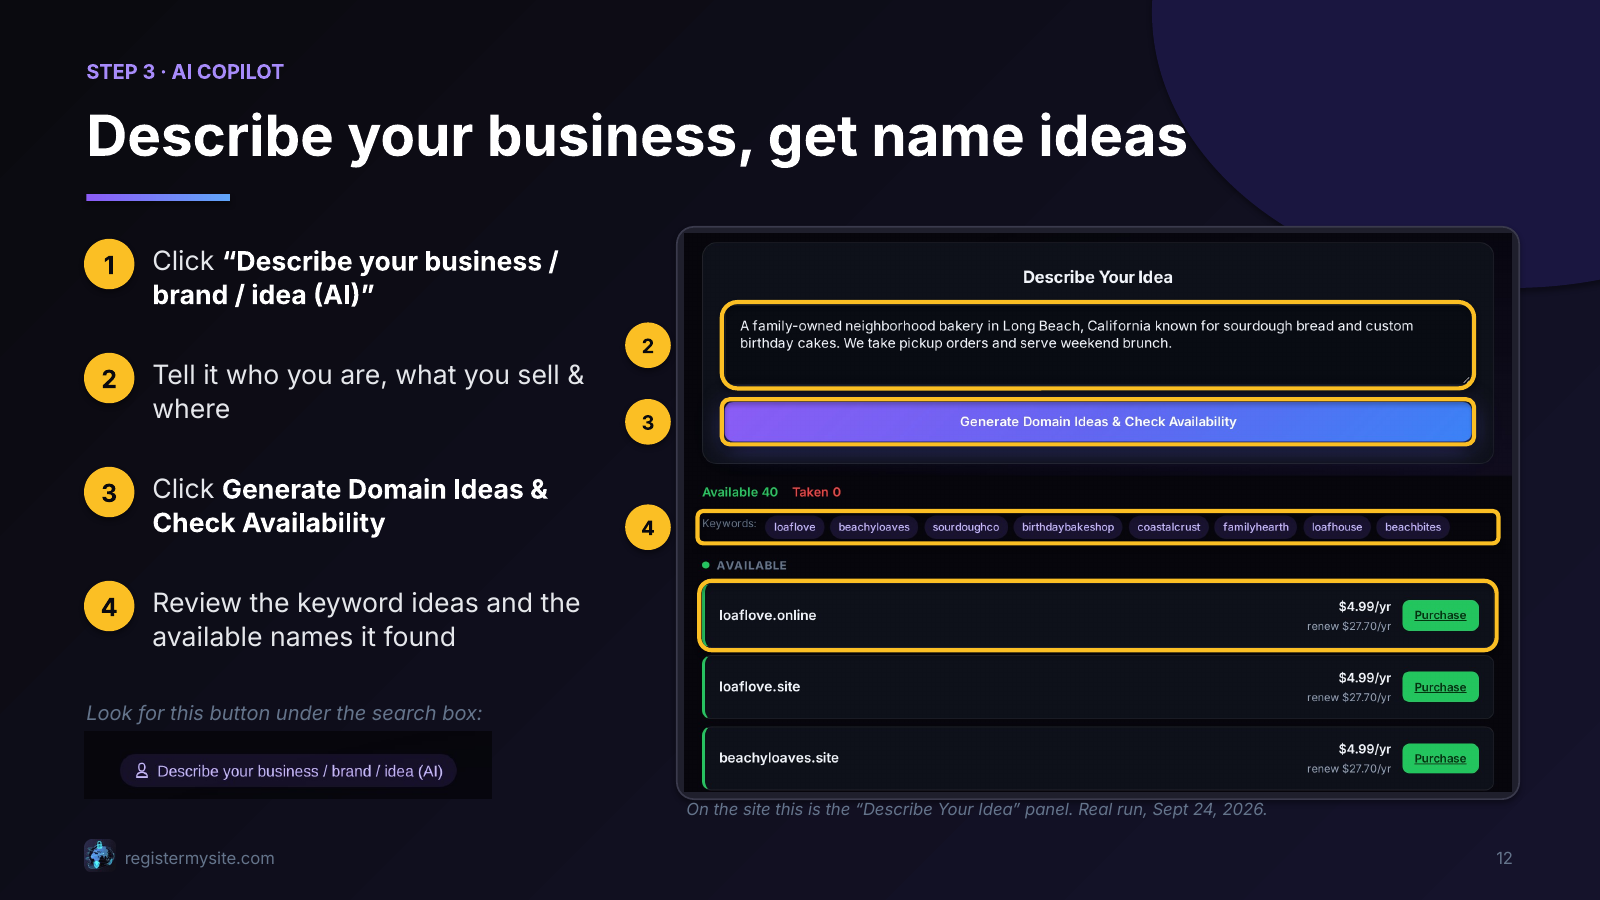Click the registermysite.com footer text

coord(199,858)
